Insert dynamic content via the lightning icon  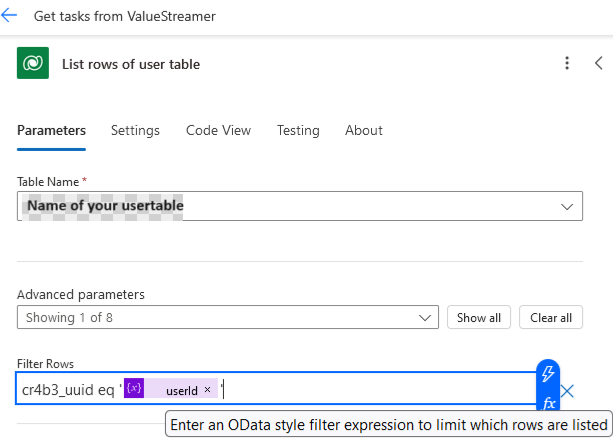pyautogui.click(x=548, y=374)
